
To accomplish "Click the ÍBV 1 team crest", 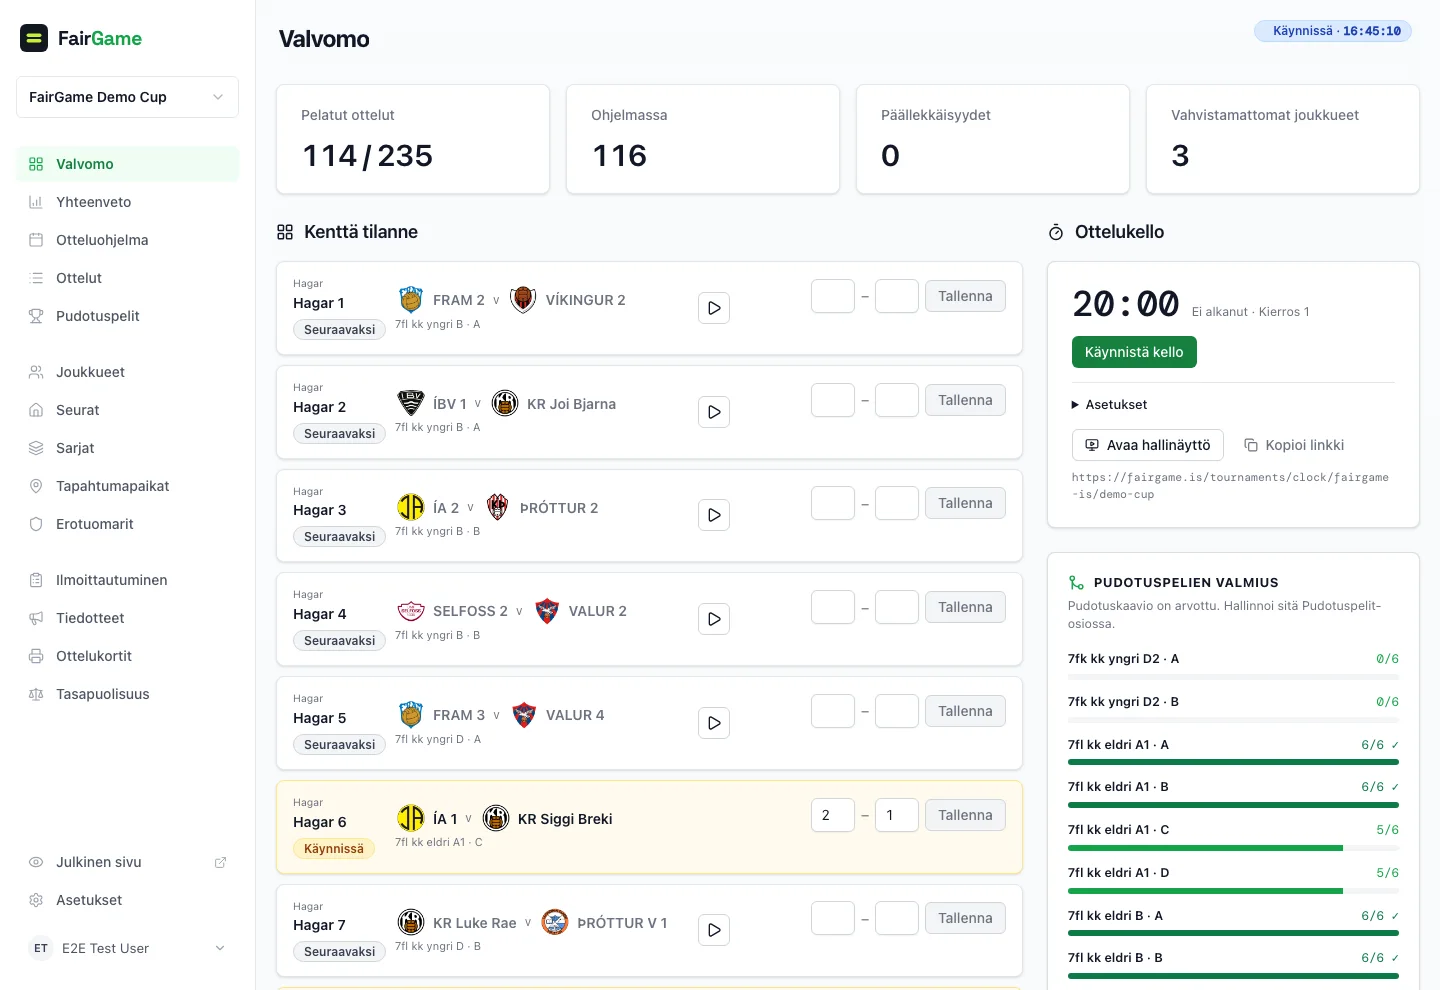I will coord(411,404).
